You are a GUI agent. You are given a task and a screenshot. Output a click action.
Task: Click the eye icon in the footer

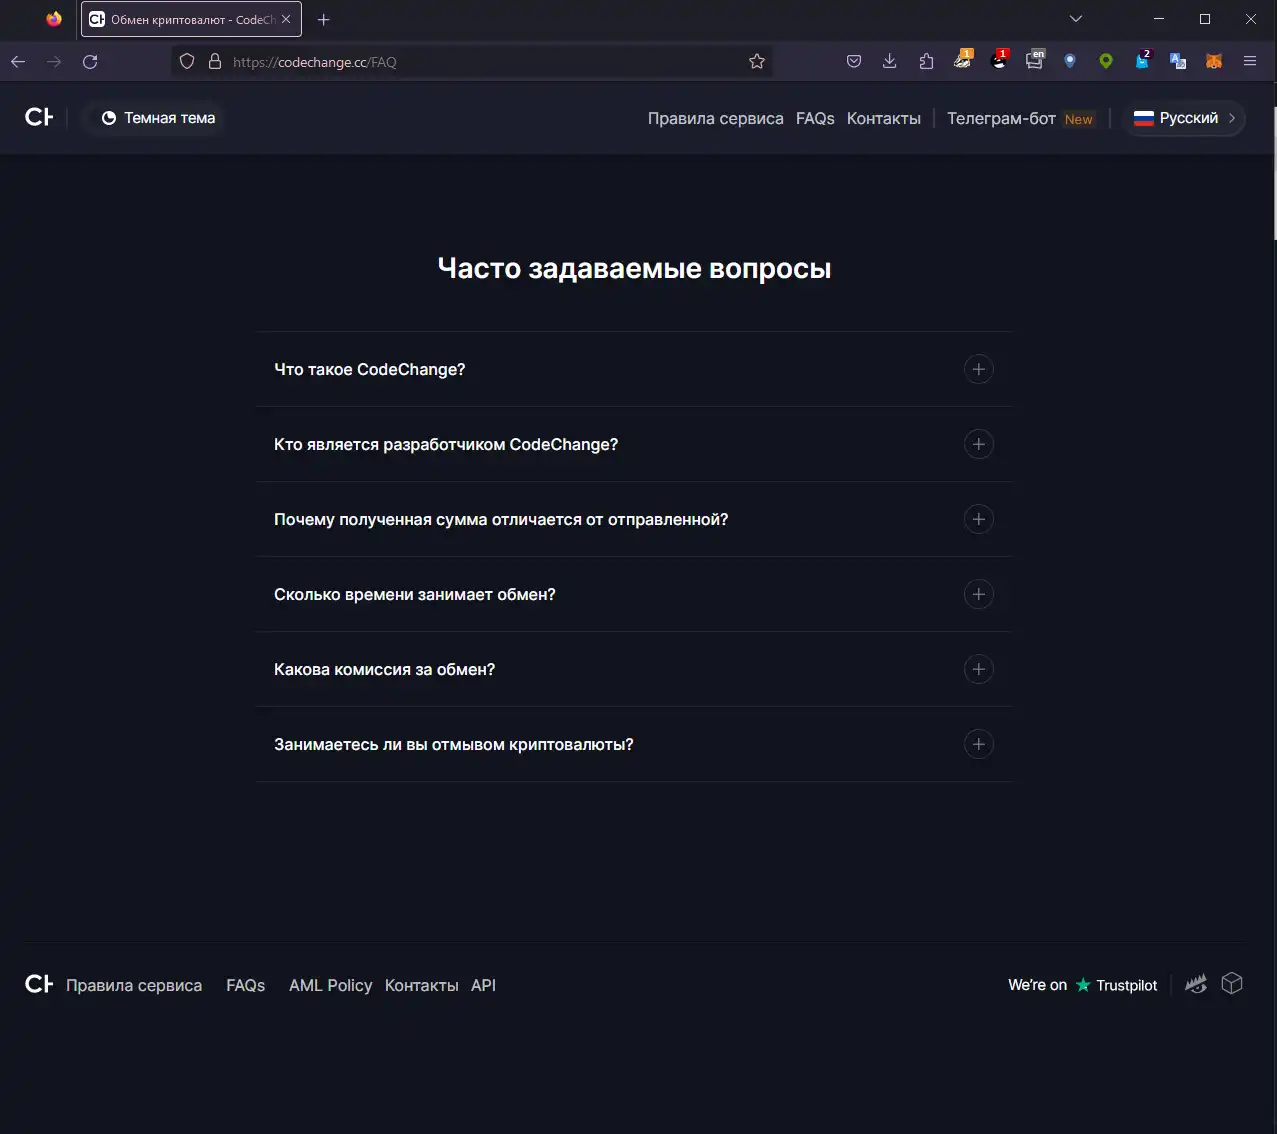[x=1196, y=985]
